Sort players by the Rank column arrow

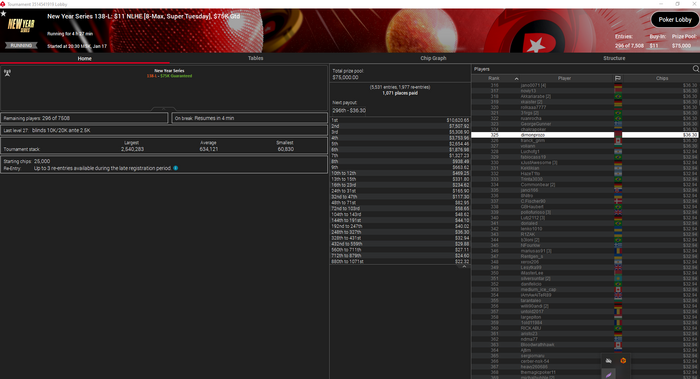pyautogui.click(x=517, y=79)
